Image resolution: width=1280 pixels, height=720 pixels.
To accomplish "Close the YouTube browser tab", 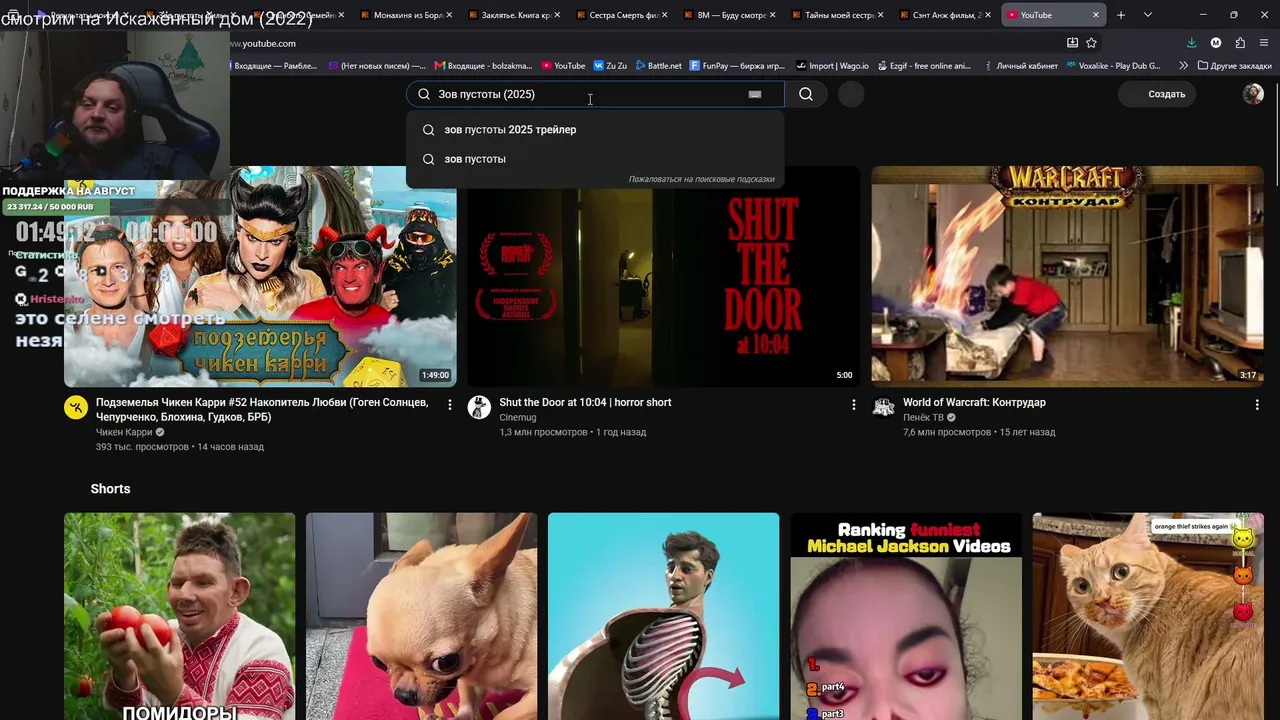I will [1095, 15].
